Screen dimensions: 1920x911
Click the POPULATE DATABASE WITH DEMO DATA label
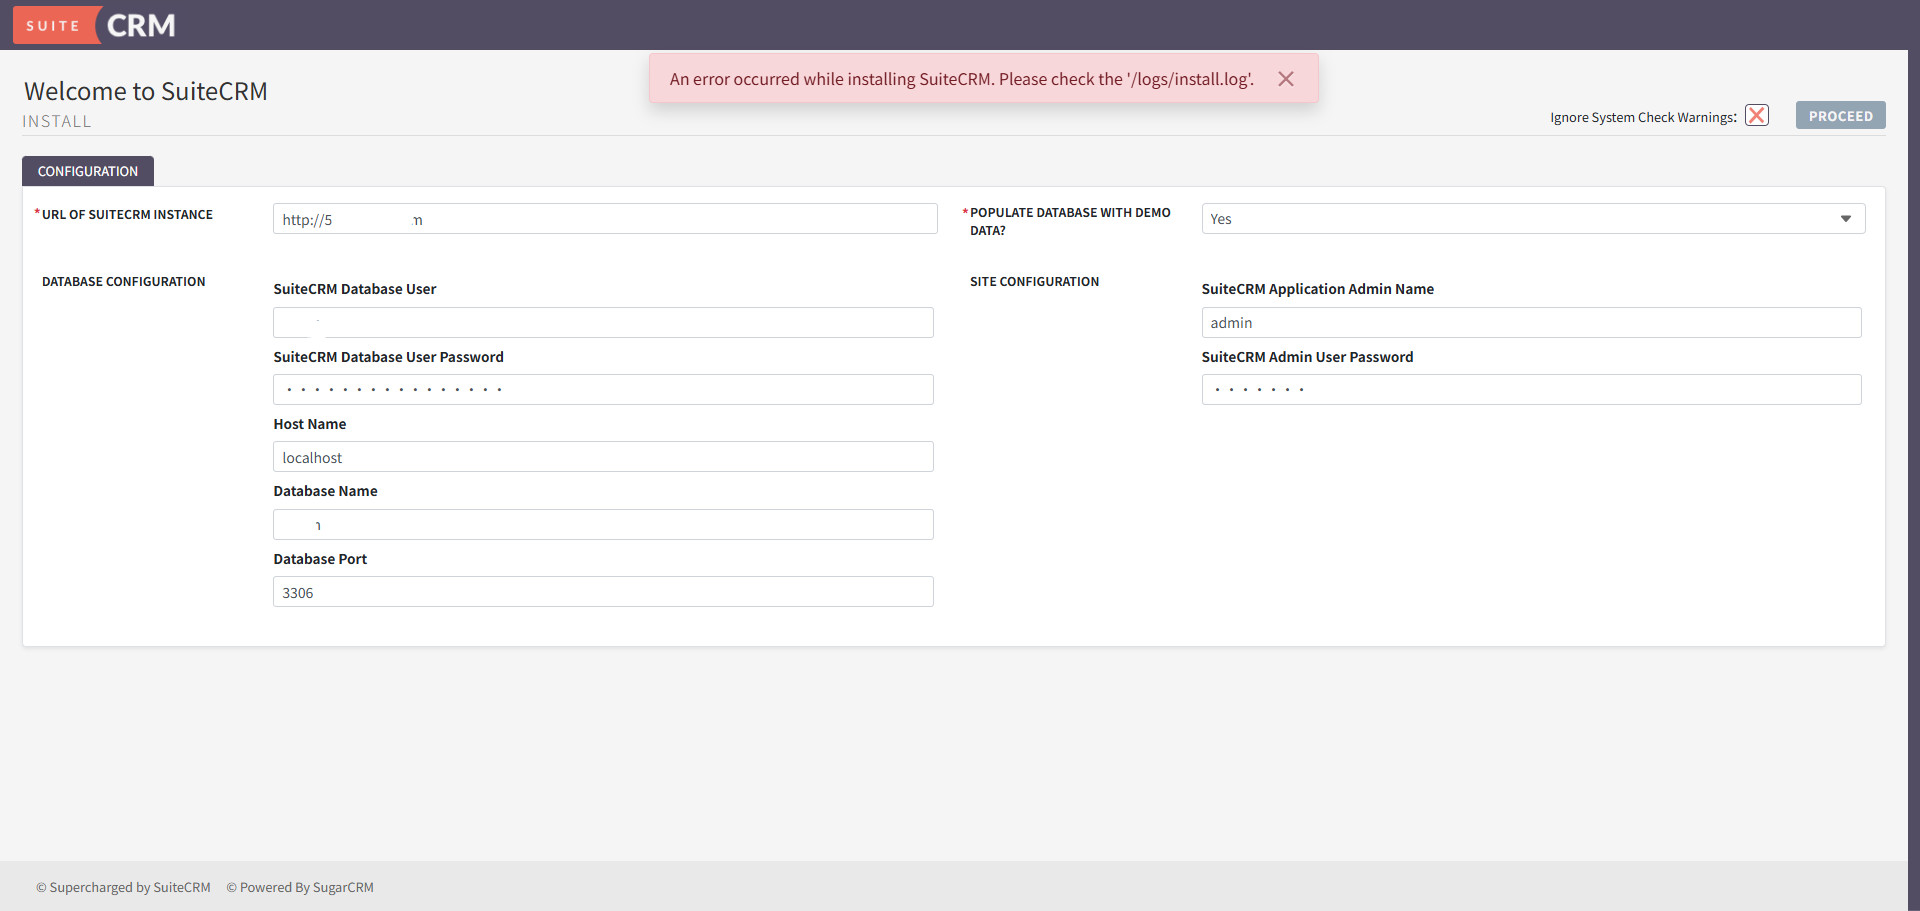pos(1070,221)
